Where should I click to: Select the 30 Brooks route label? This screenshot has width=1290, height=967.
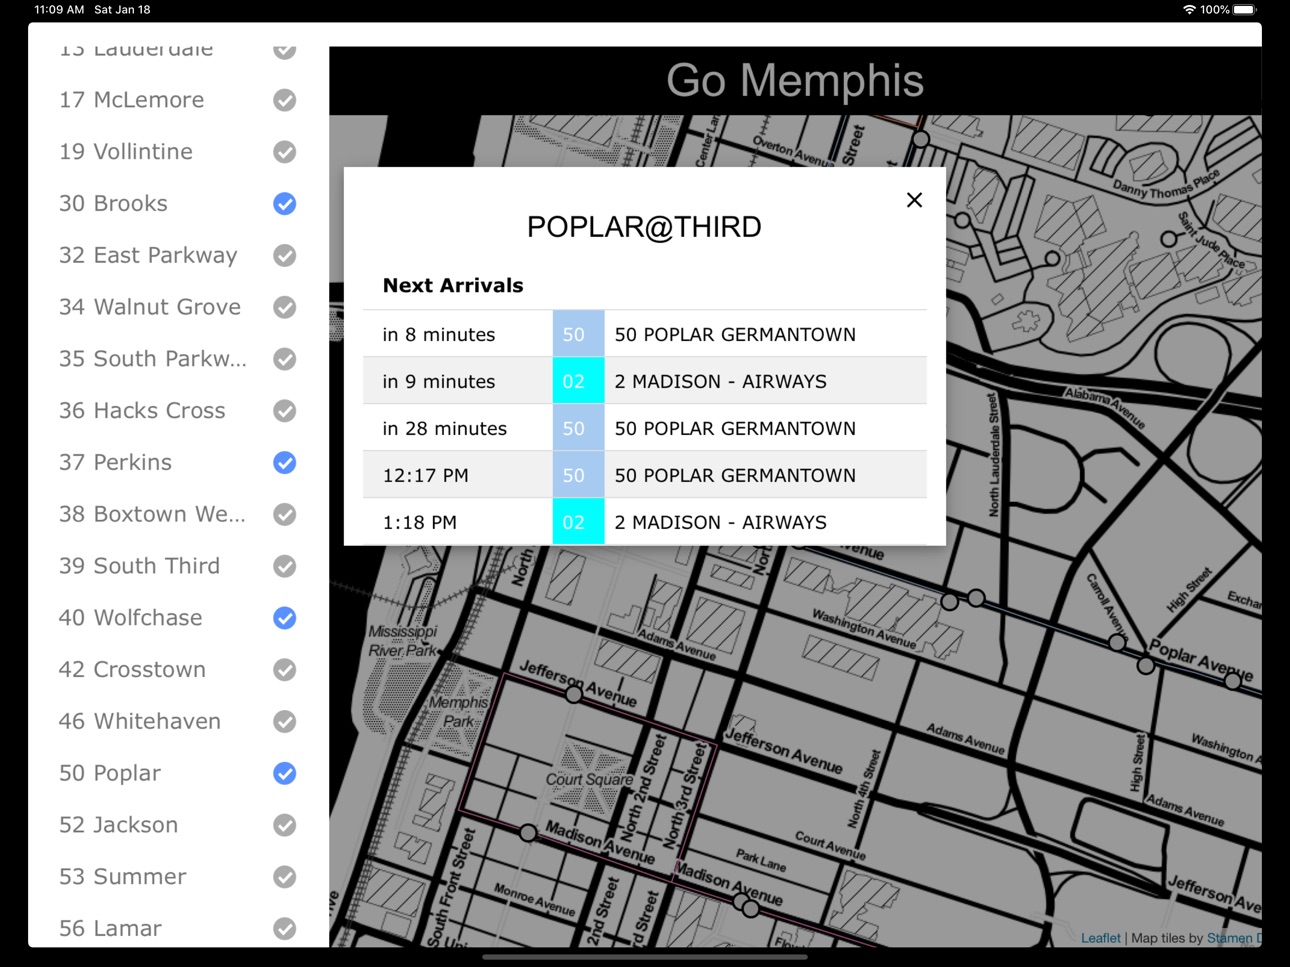pos(113,204)
